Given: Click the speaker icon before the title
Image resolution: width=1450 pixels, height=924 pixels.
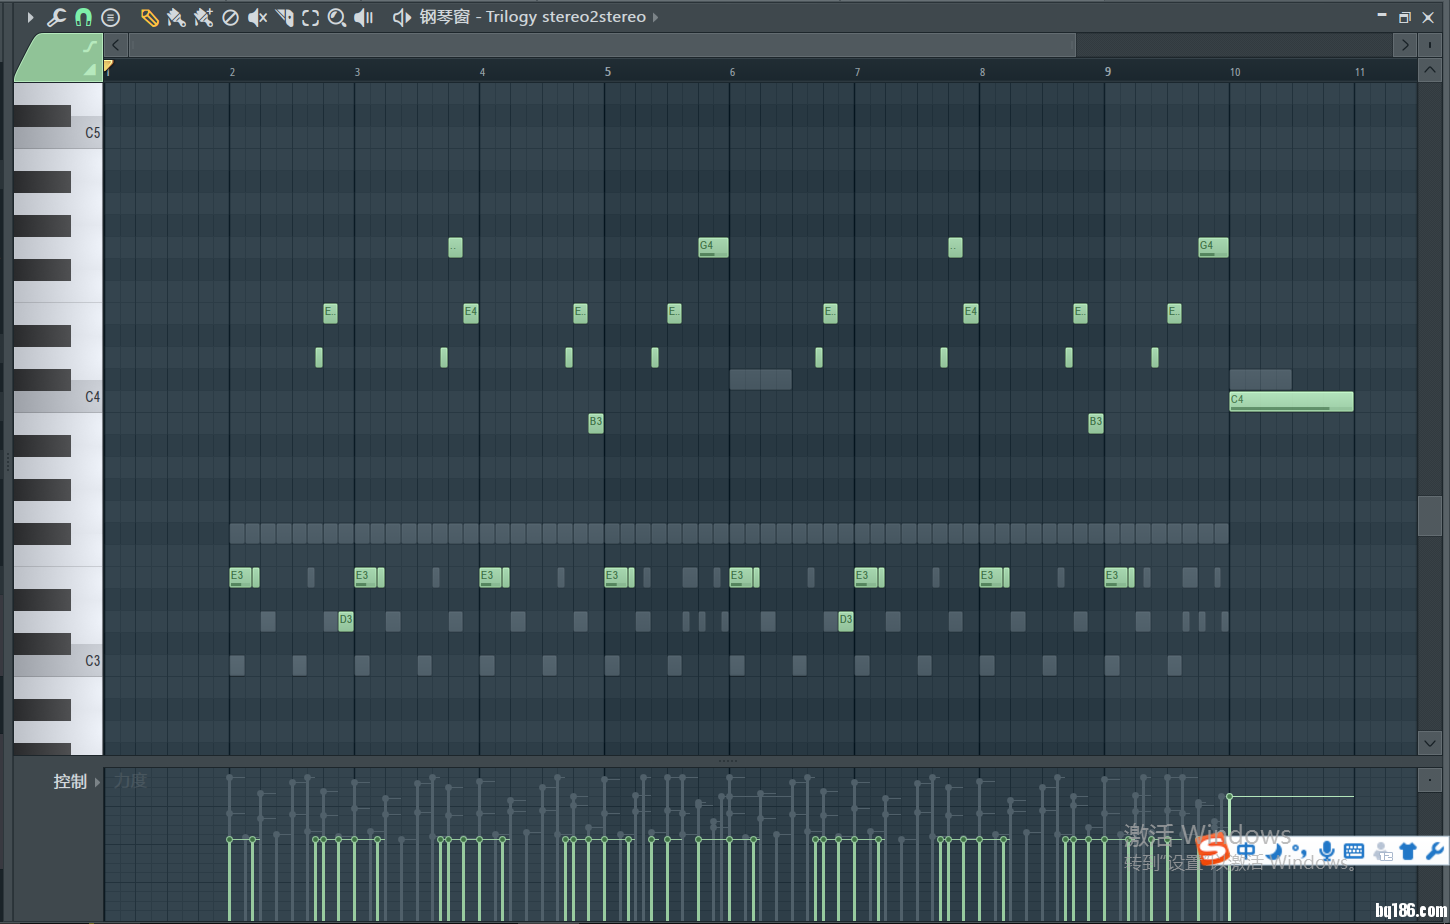Looking at the screenshot, I should pyautogui.click(x=402, y=17).
